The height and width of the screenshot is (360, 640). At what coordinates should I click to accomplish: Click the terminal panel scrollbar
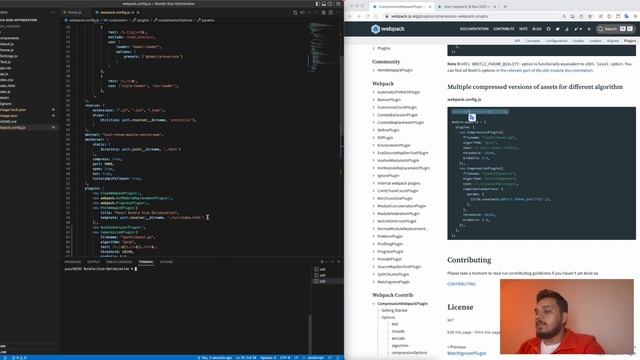pos(310,333)
